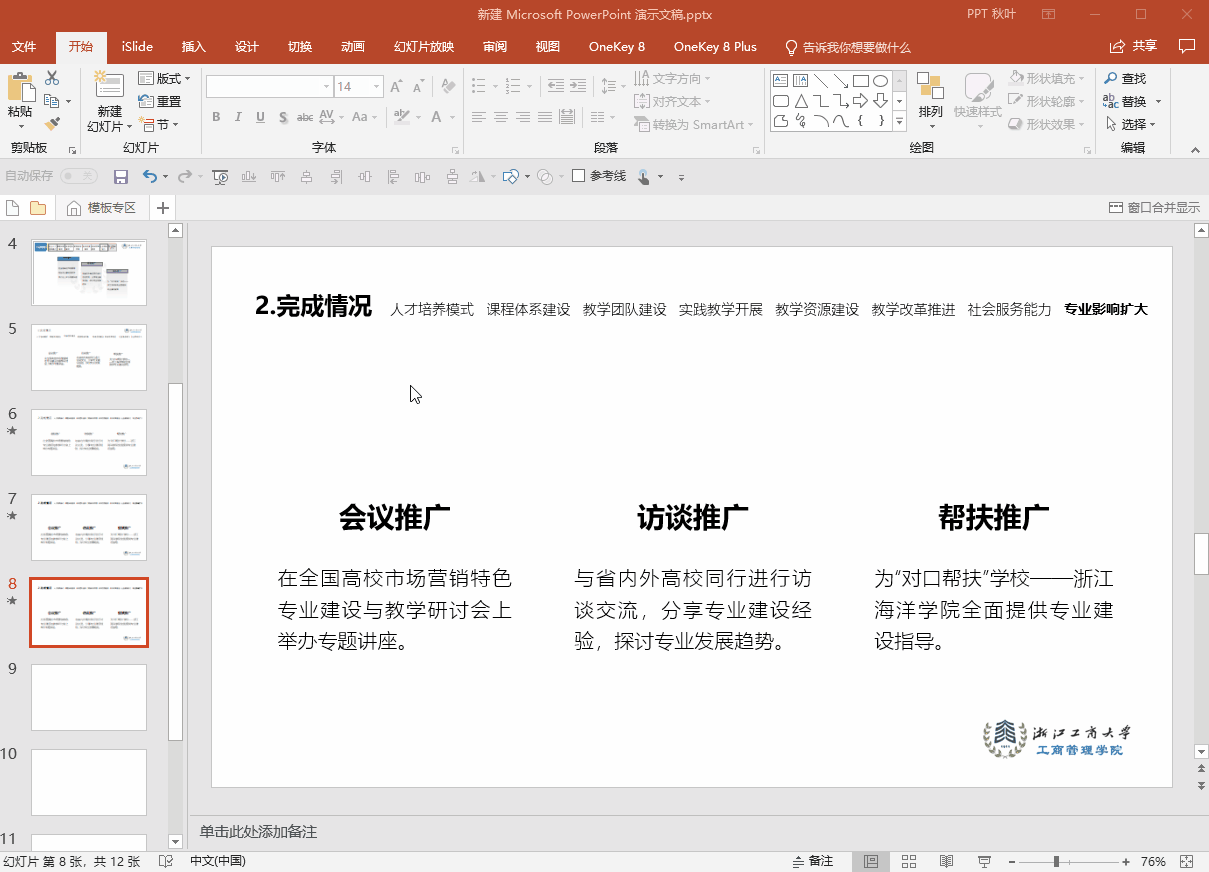The width and height of the screenshot is (1209, 872).
Task: Click the new document icon in the tab bar
Action: (13, 208)
